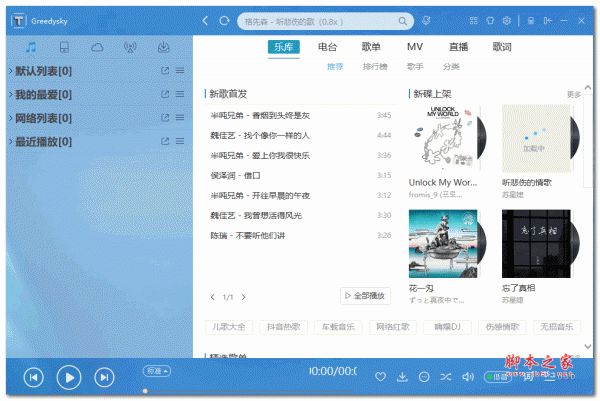Screen dimensions: 600x401
Task: Open the 网络红歌 tag
Action: [393, 327]
